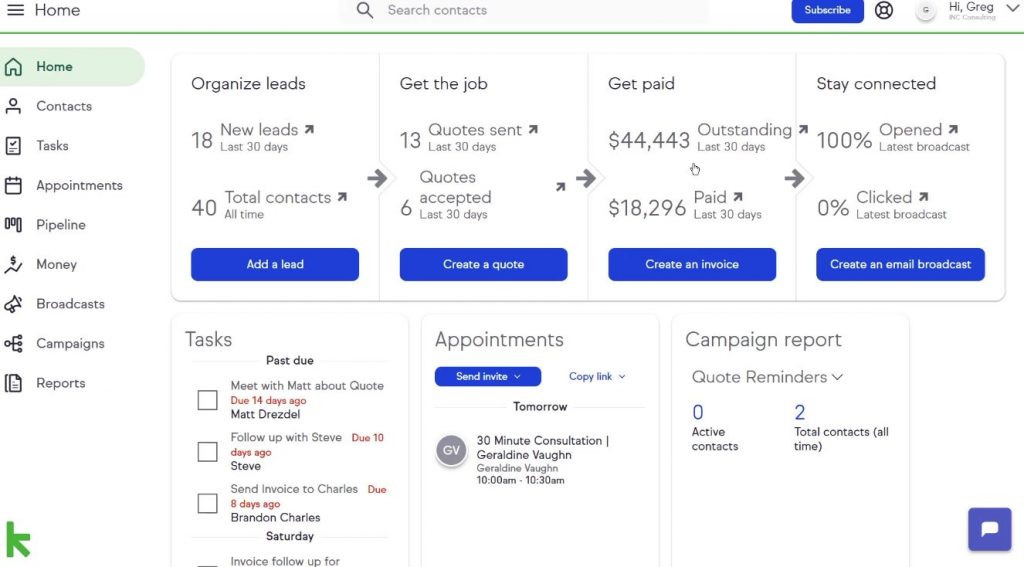The width and height of the screenshot is (1024, 567).
Task: Click the Subscribe button
Action: click(x=827, y=10)
